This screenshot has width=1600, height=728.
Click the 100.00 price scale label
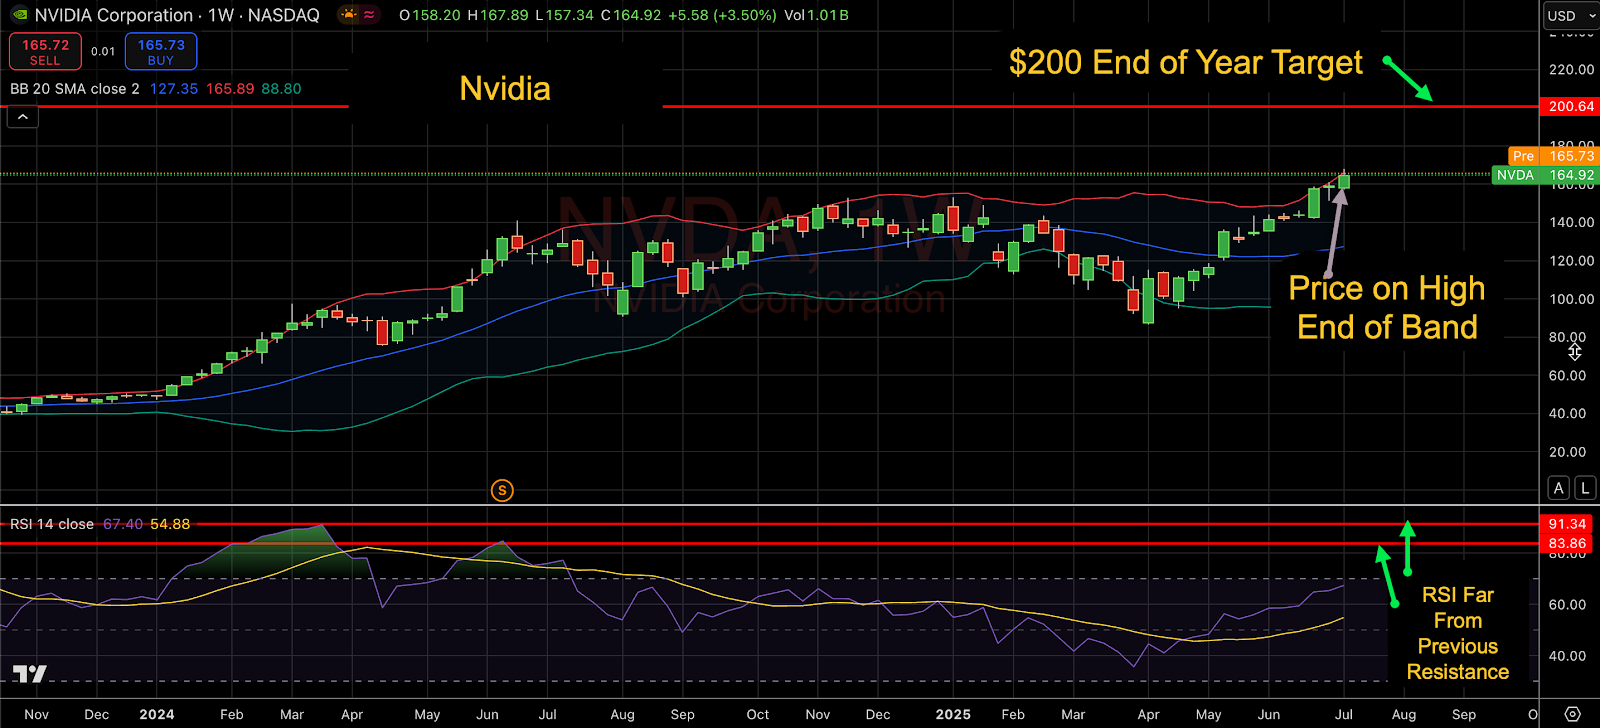click(1572, 299)
